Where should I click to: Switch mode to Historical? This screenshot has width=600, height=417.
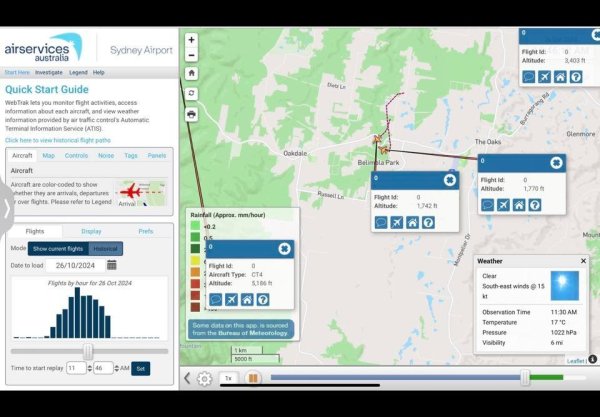[105, 248]
